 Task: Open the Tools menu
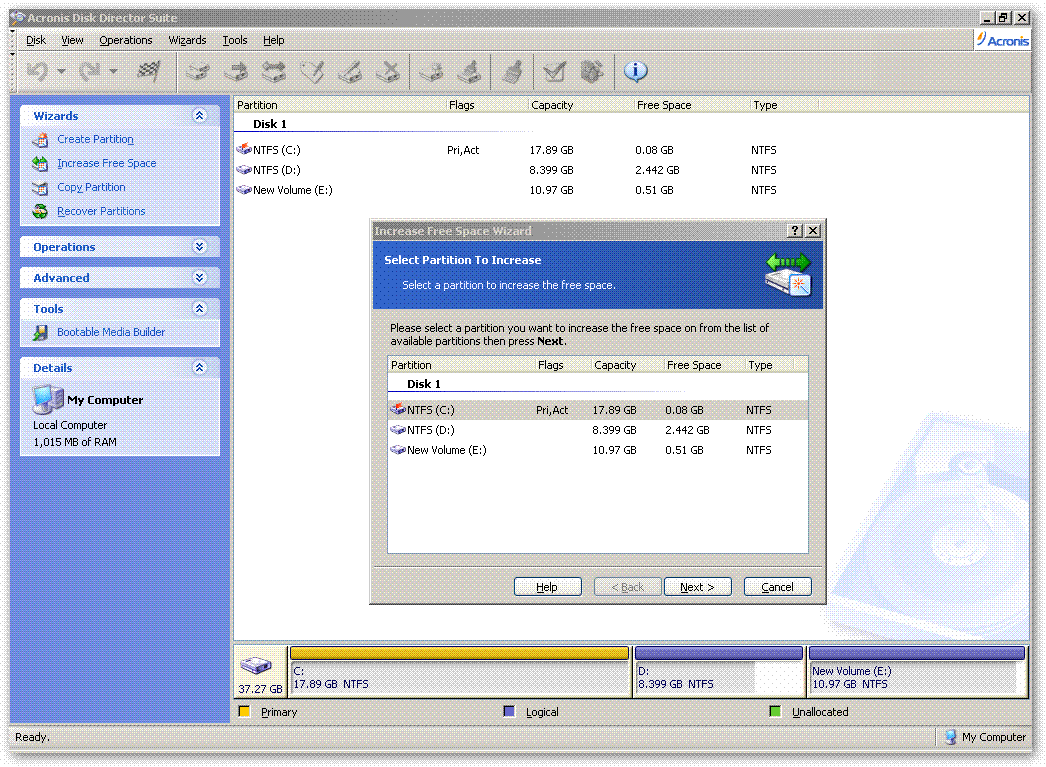click(x=234, y=40)
